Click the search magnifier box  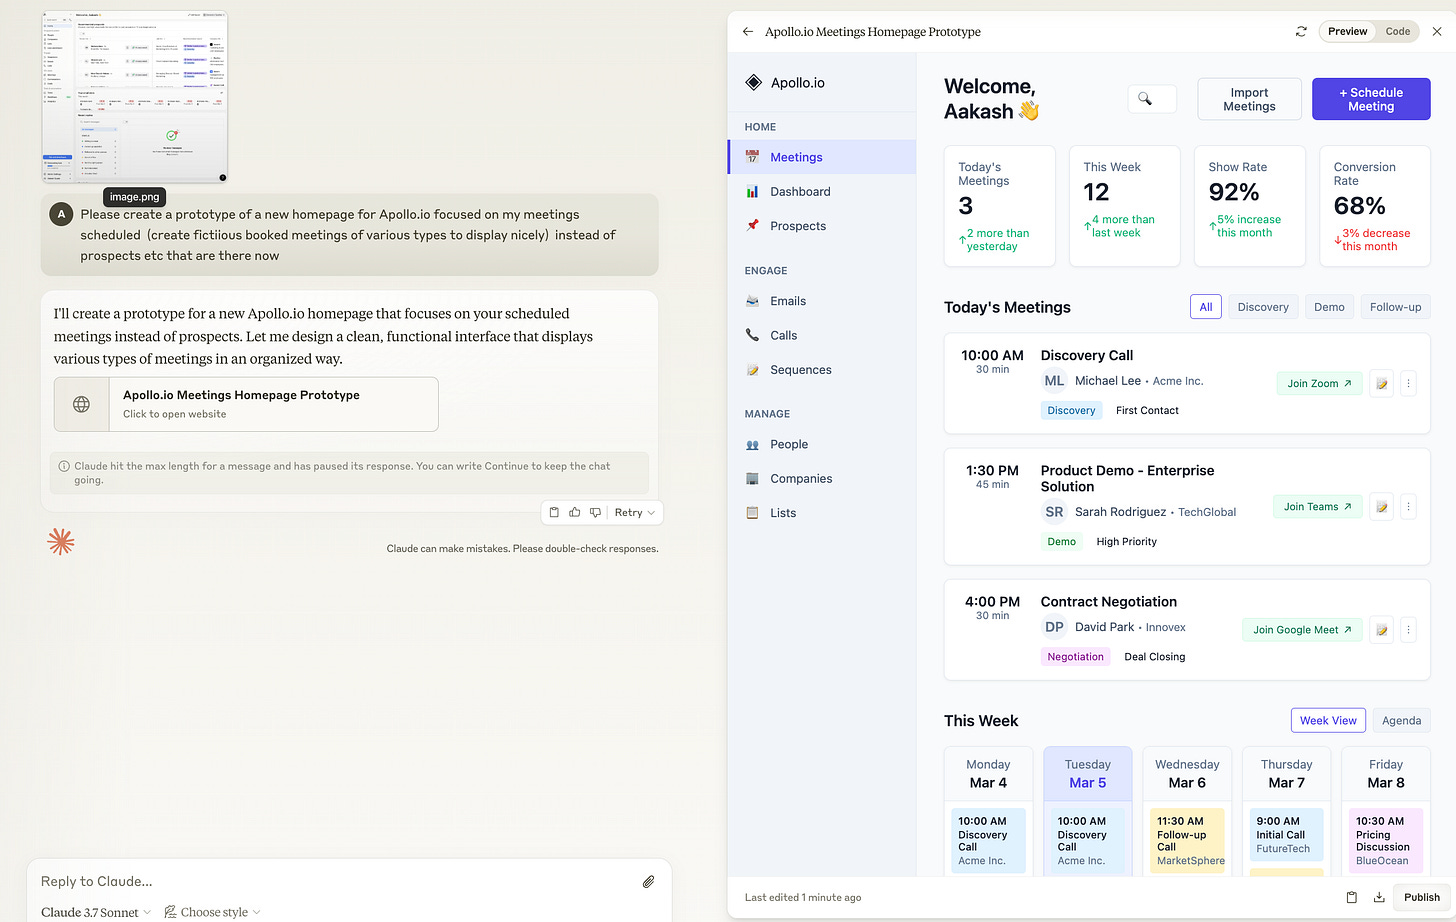tap(1151, 99)
